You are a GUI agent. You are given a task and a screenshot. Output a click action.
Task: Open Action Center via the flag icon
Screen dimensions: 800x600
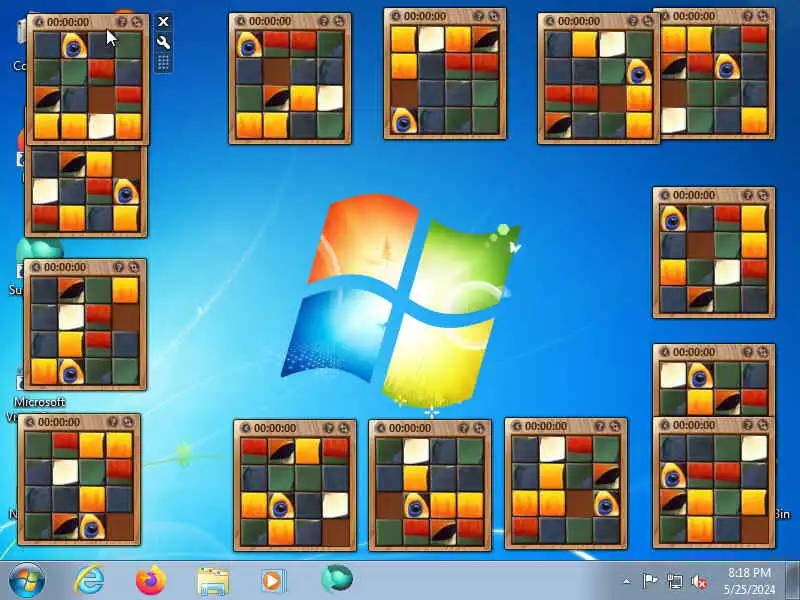[649, 581]
